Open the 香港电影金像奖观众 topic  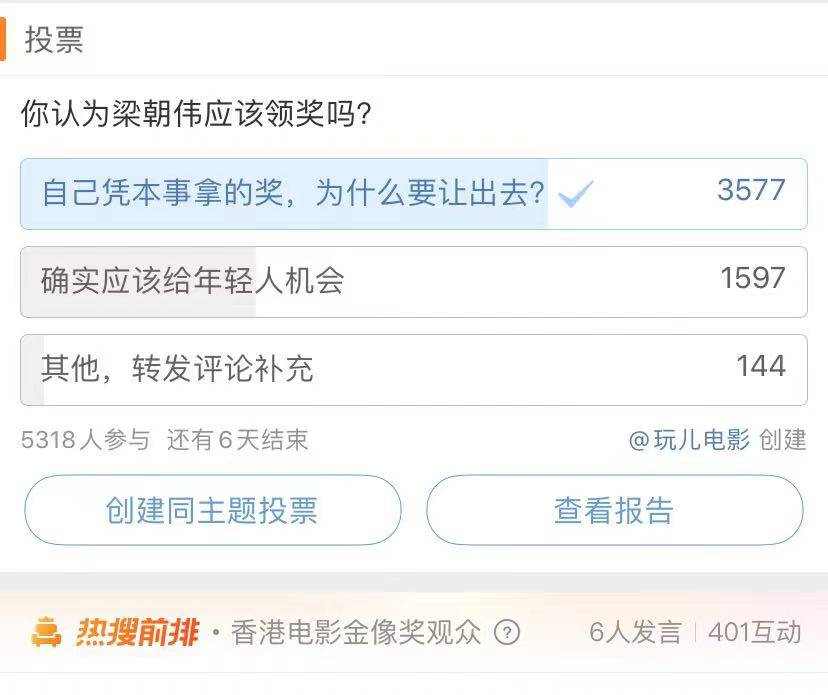[x=356, y=632]
